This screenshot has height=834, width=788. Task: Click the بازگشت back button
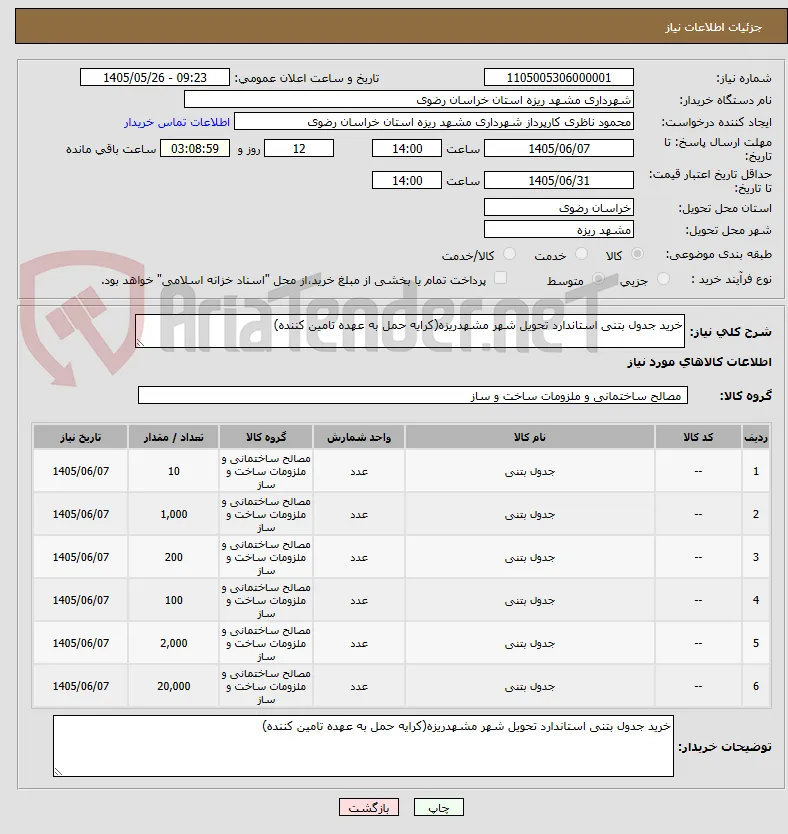pos(369,807)
